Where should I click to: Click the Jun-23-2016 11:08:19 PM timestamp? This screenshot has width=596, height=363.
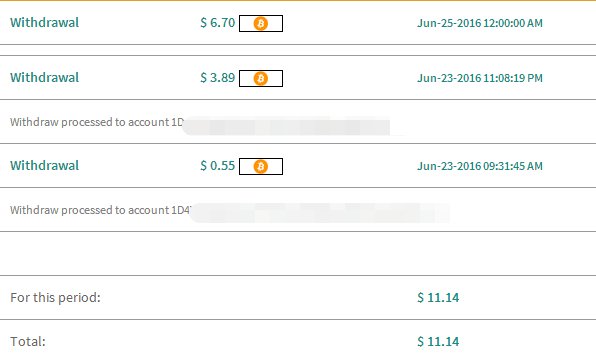pyautogui.click(x=480, y=78)
